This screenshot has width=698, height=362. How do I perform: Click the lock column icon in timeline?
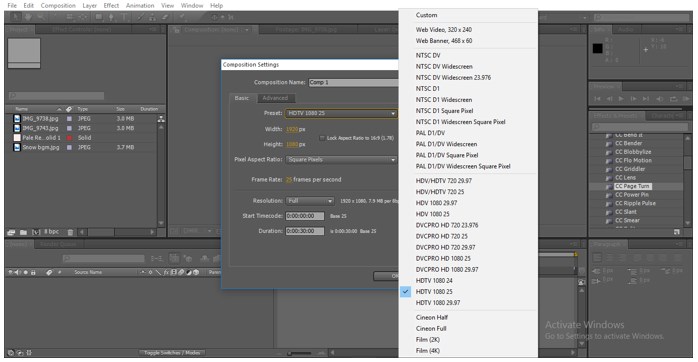click(33, 272)
